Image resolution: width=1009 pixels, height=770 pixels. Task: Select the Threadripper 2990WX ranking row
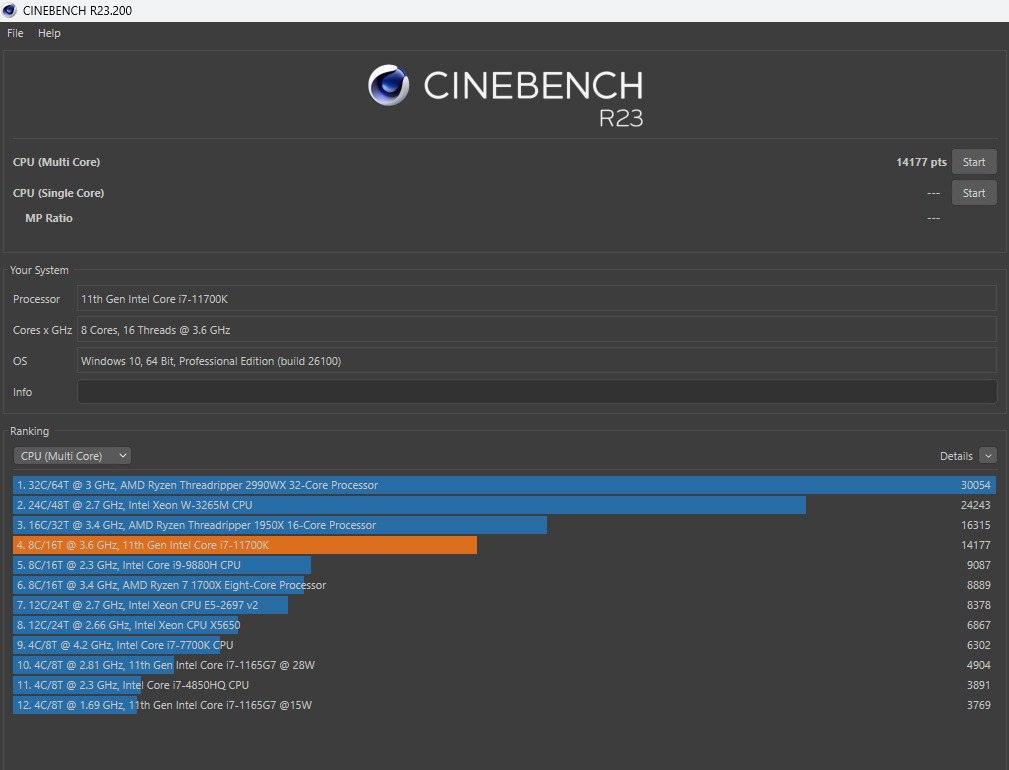pos(504,485)
